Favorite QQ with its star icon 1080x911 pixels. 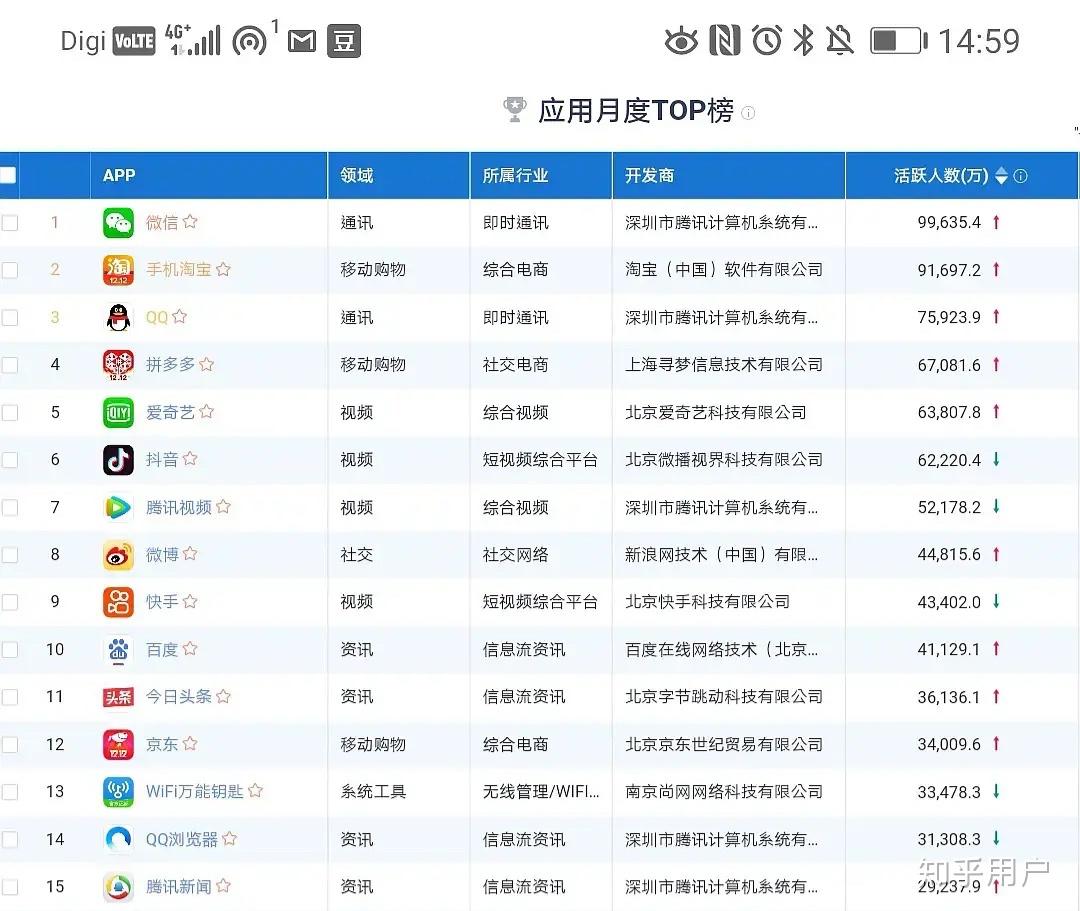point(180,317)
